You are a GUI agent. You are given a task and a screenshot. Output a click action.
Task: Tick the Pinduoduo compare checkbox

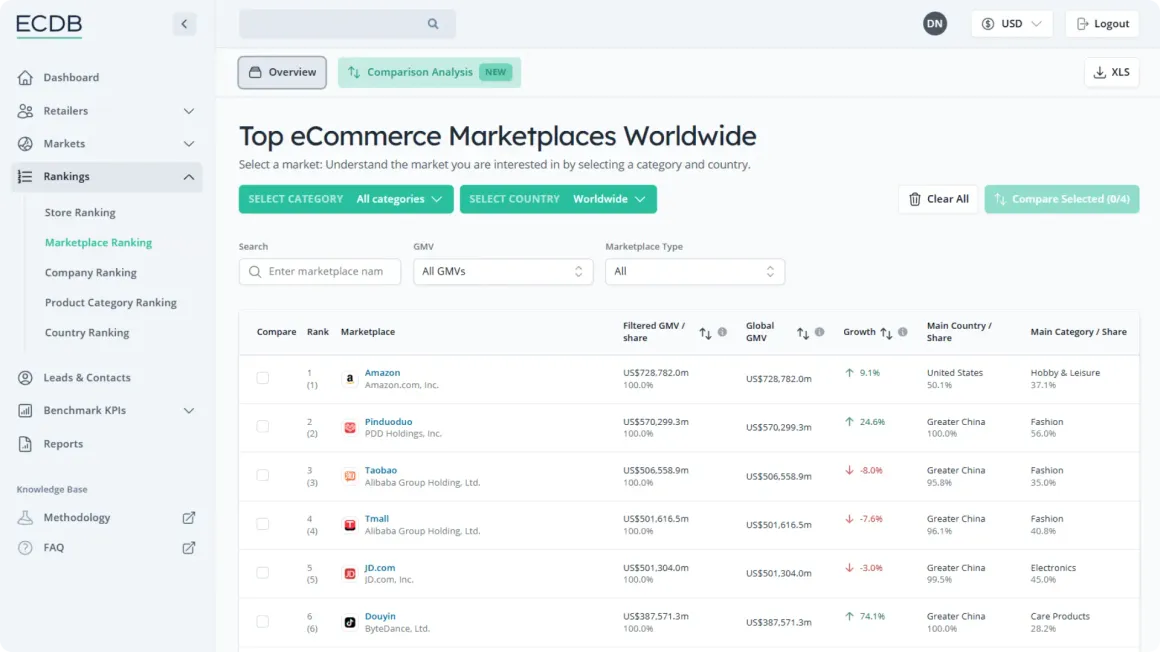pos(263,426)
